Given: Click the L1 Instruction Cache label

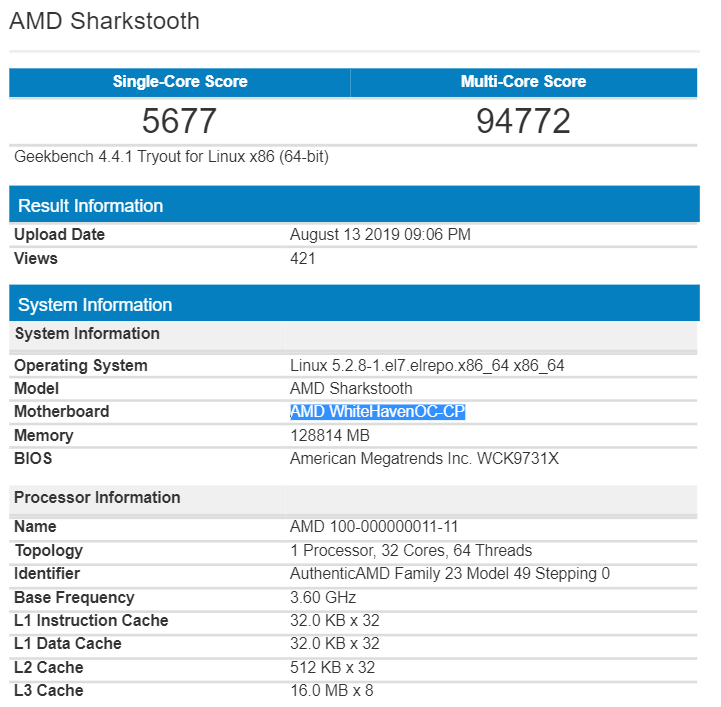Looking at the screenshot, I should point(92,620).
